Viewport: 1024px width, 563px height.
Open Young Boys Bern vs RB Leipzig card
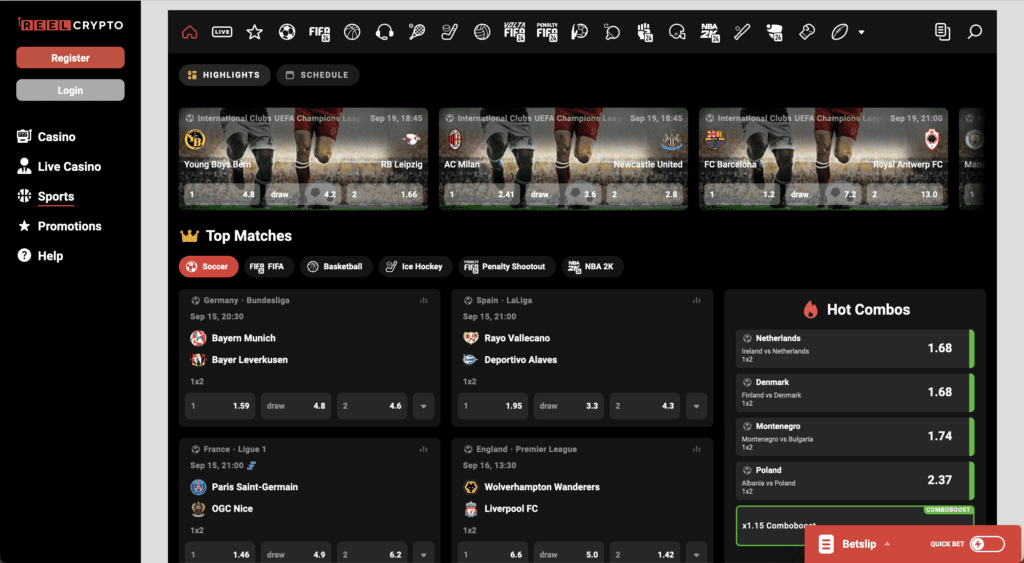pos(304,159)
